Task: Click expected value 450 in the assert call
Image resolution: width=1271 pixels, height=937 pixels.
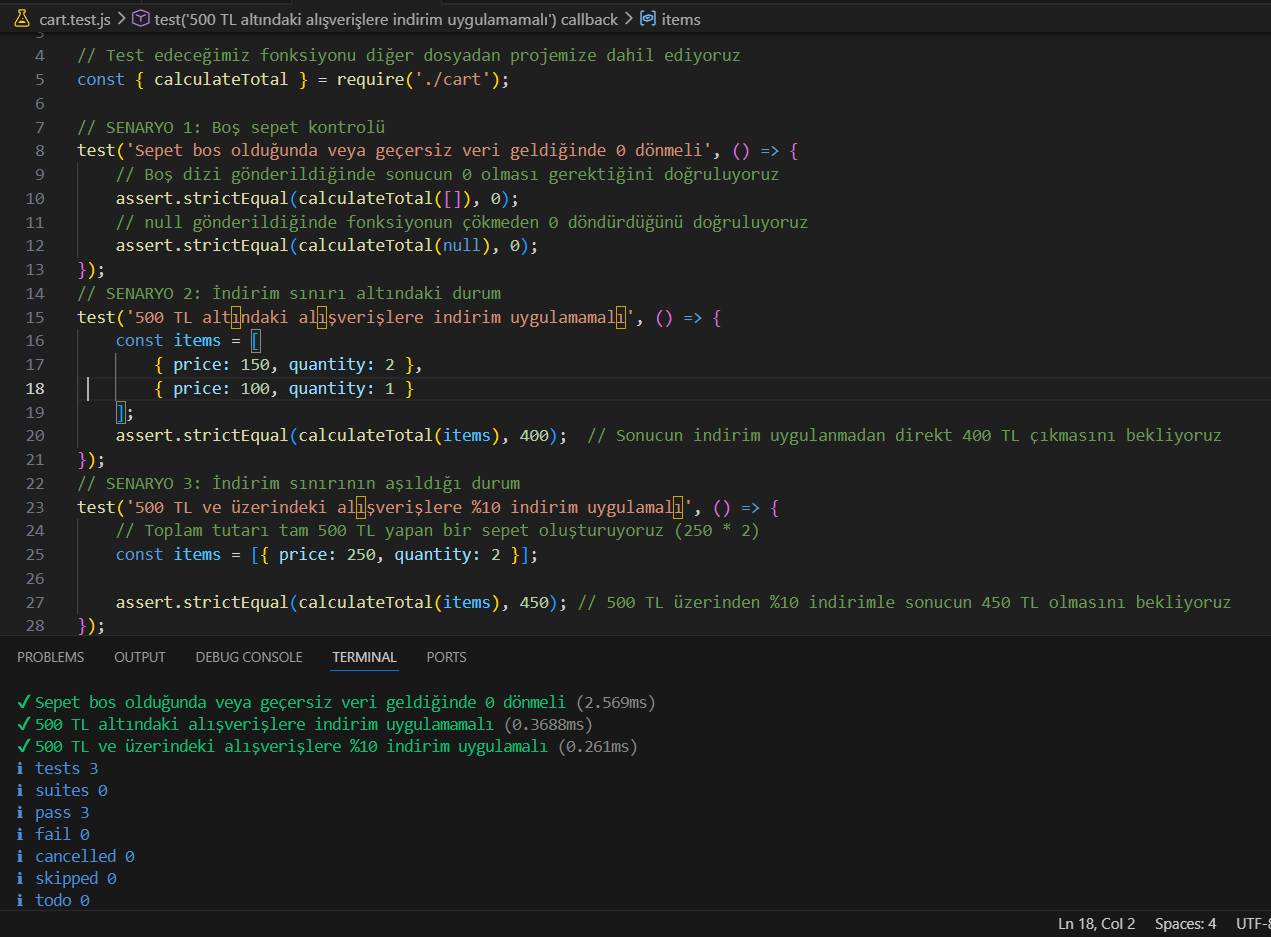Action: (535, 602)
